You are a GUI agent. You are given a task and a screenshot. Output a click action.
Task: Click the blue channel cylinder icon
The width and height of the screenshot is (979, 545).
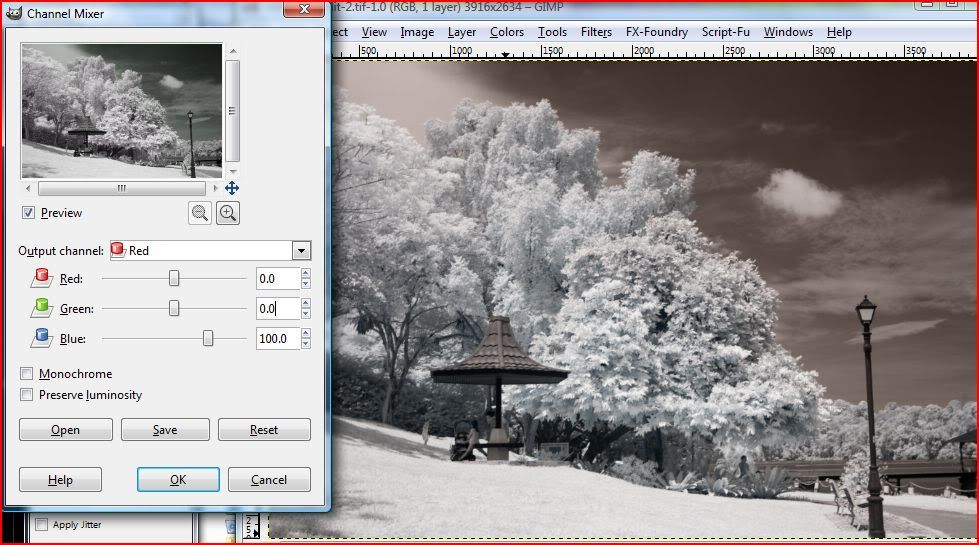(42, 338)
